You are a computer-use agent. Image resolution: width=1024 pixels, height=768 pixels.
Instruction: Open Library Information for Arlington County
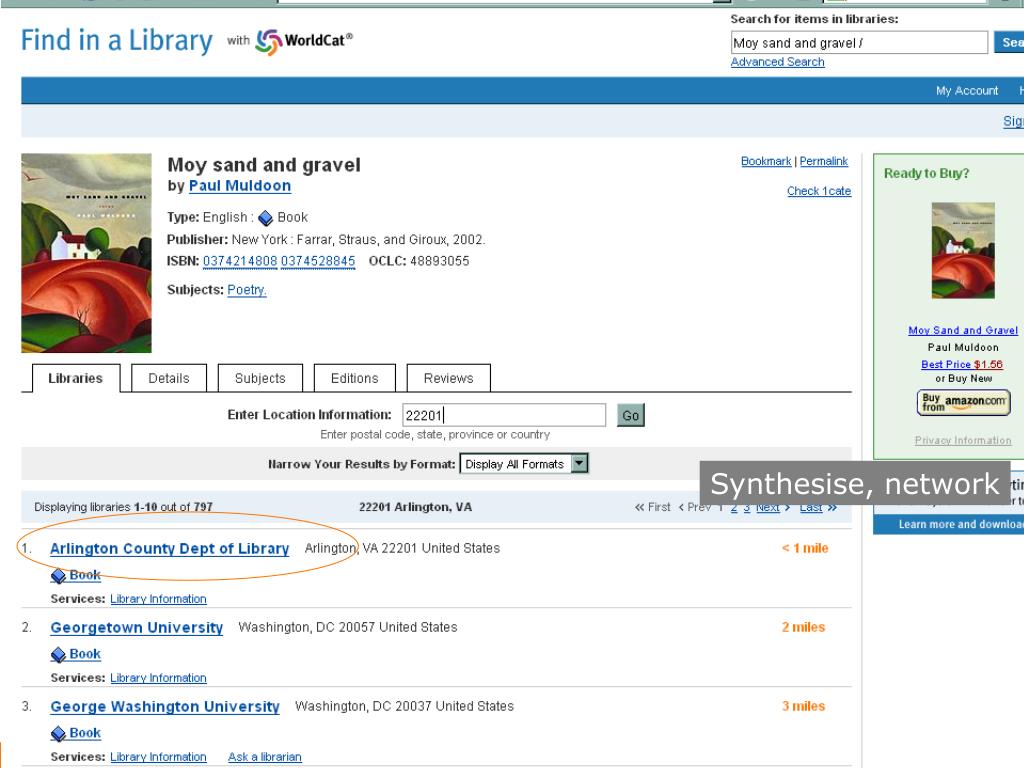click(x=158, y=599)
